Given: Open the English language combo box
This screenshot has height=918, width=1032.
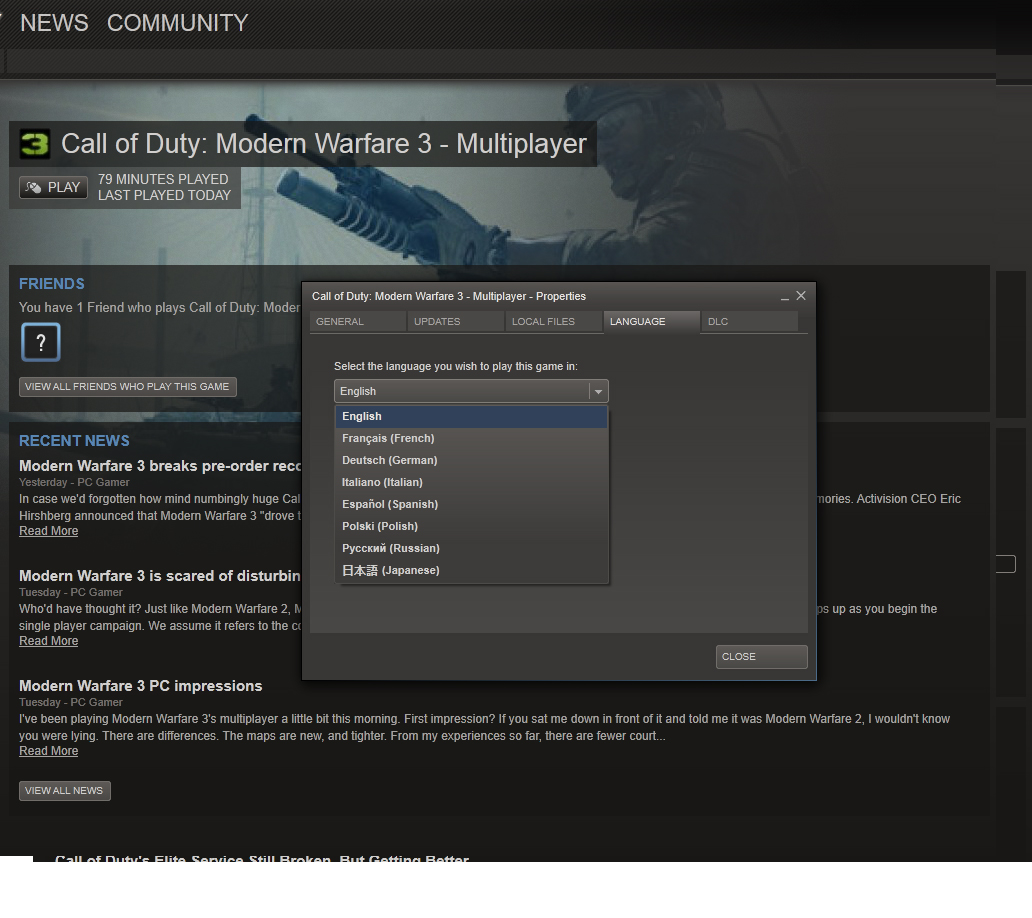Looking at the screenshot, I should pos(471,391).
